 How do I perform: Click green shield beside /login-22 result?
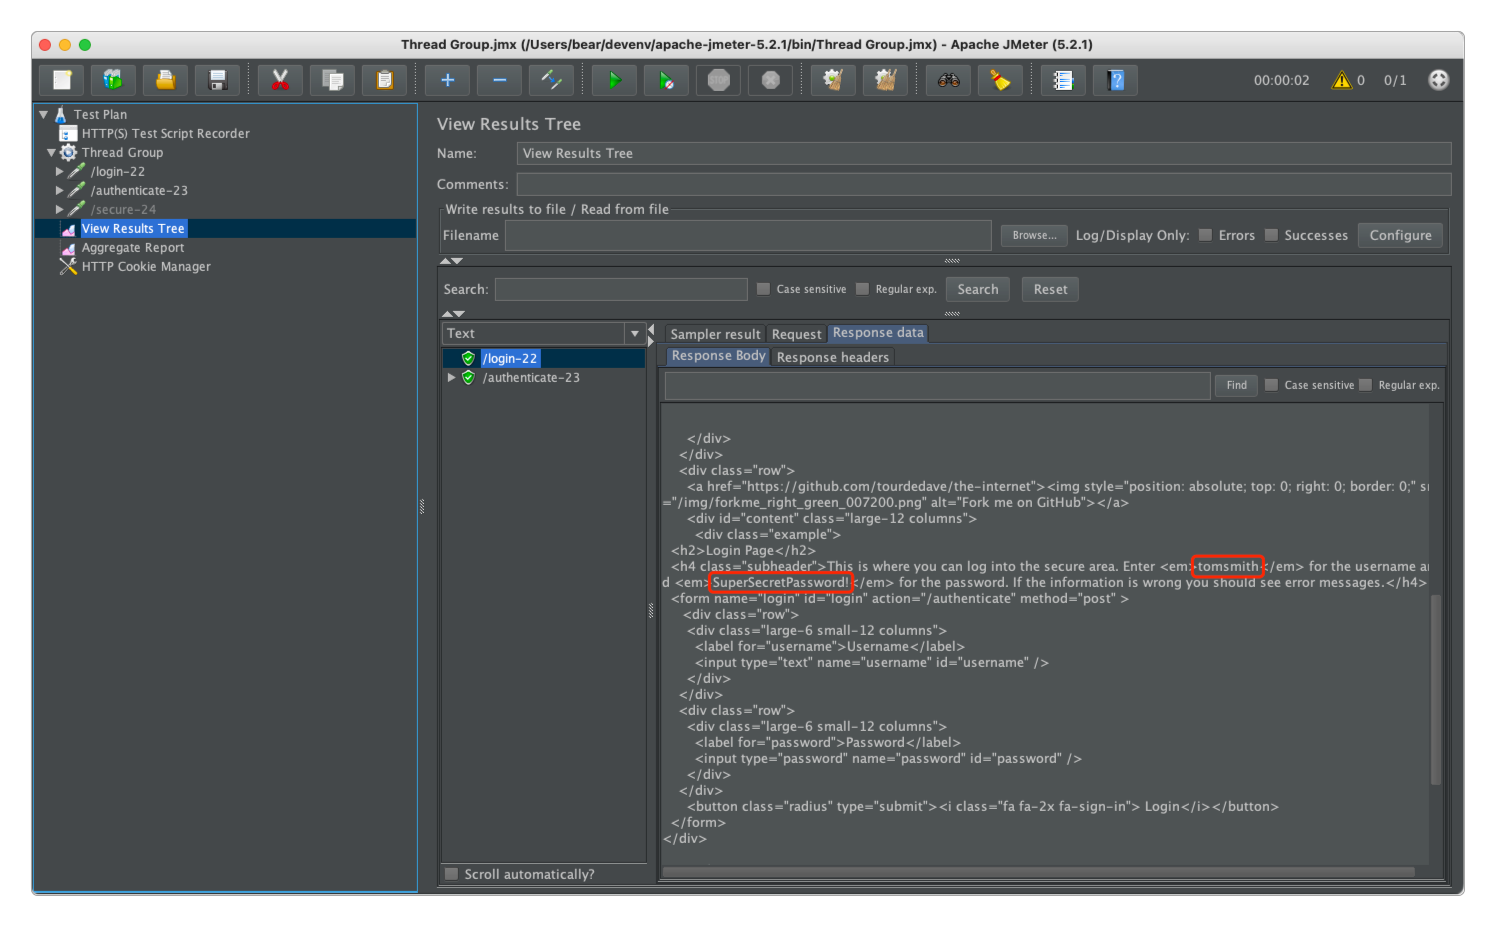pos(468,358)
